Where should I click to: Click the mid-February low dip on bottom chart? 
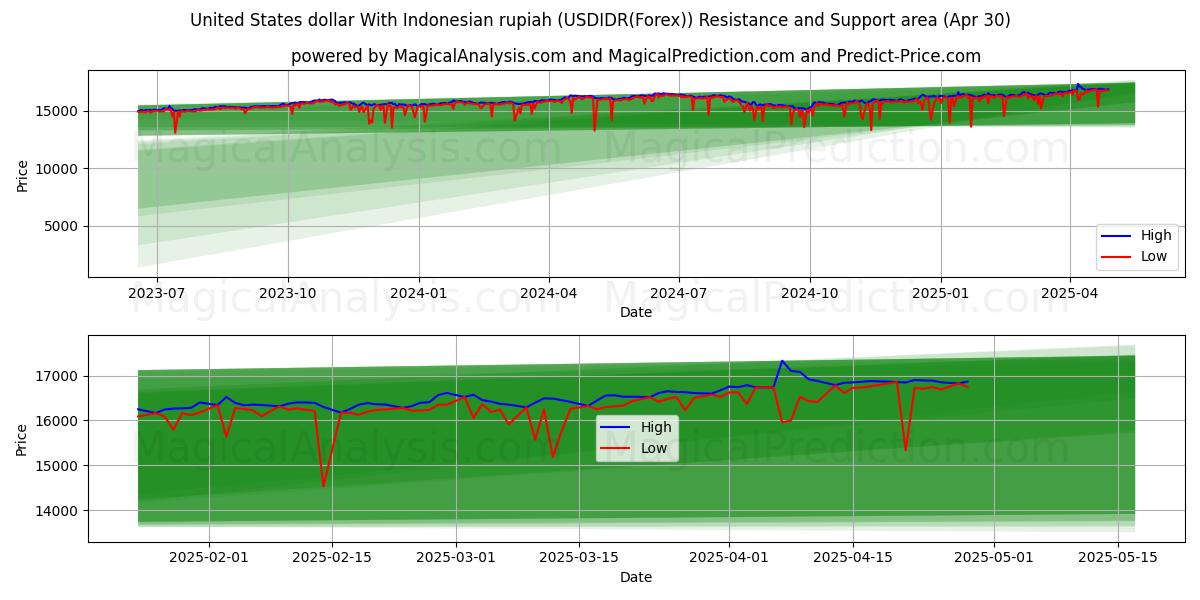coord(323,484)
